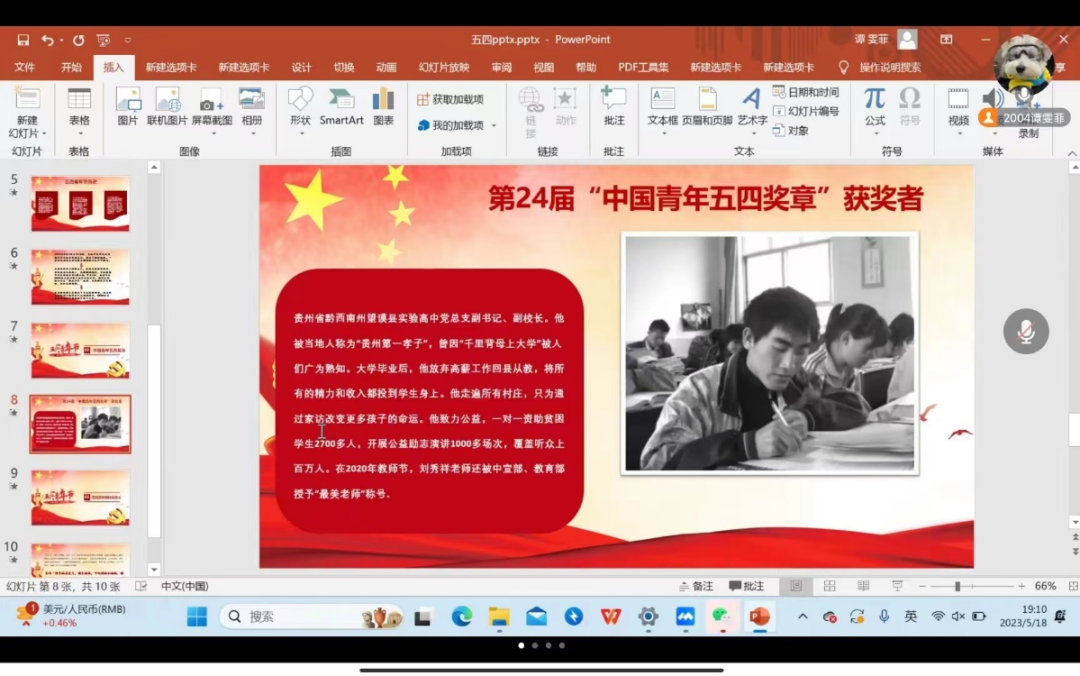Expand 我的加载项 dropdown arrow
Viewport: 1080px width, 676px height.
(x=493, y=126)
